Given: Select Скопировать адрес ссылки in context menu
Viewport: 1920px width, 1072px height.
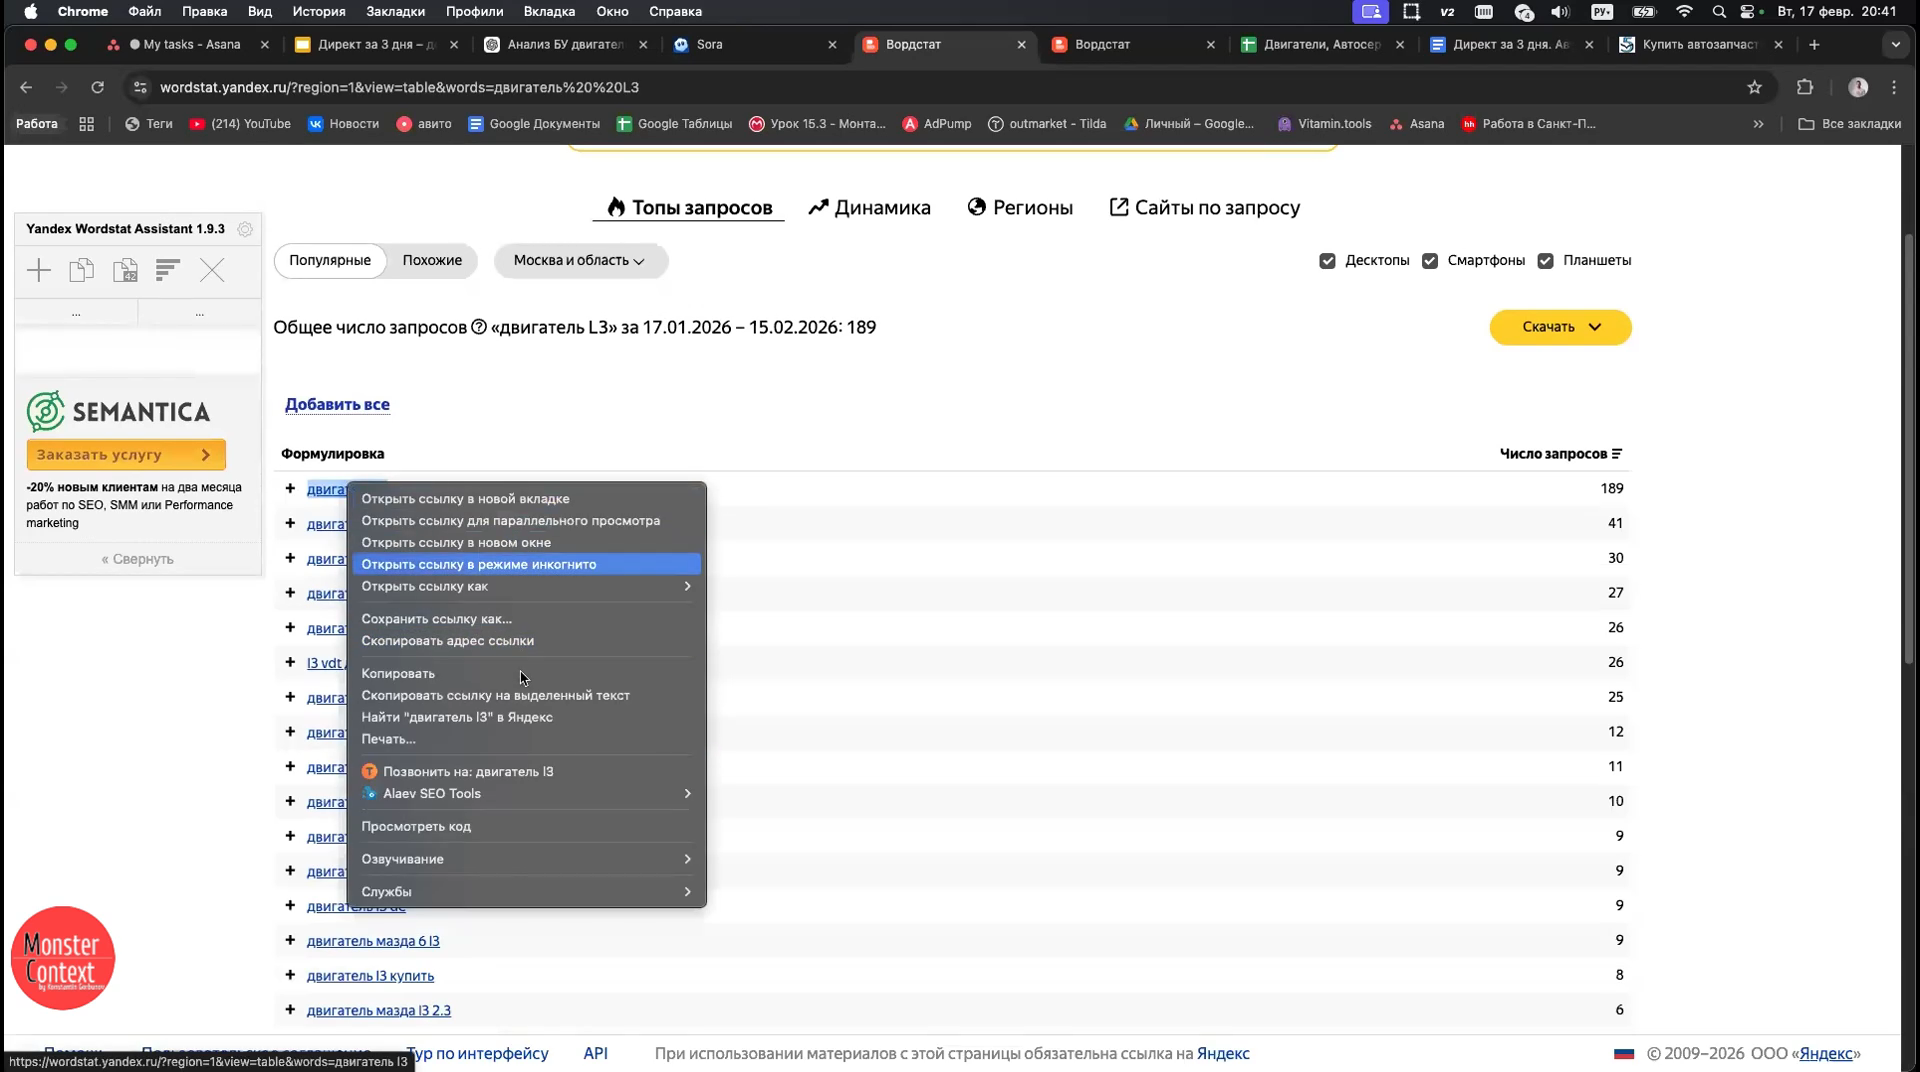Looking at the screenshot, I should pos(526,641).
